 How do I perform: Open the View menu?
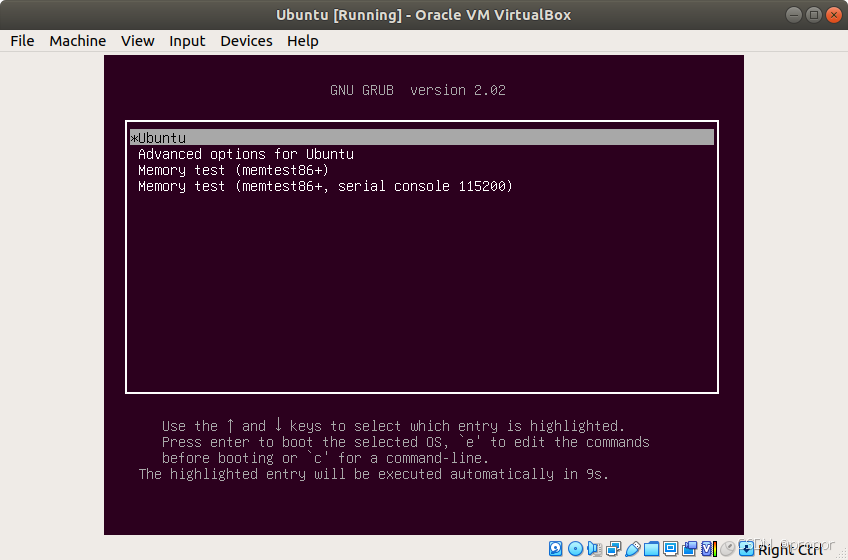[137, 41]
